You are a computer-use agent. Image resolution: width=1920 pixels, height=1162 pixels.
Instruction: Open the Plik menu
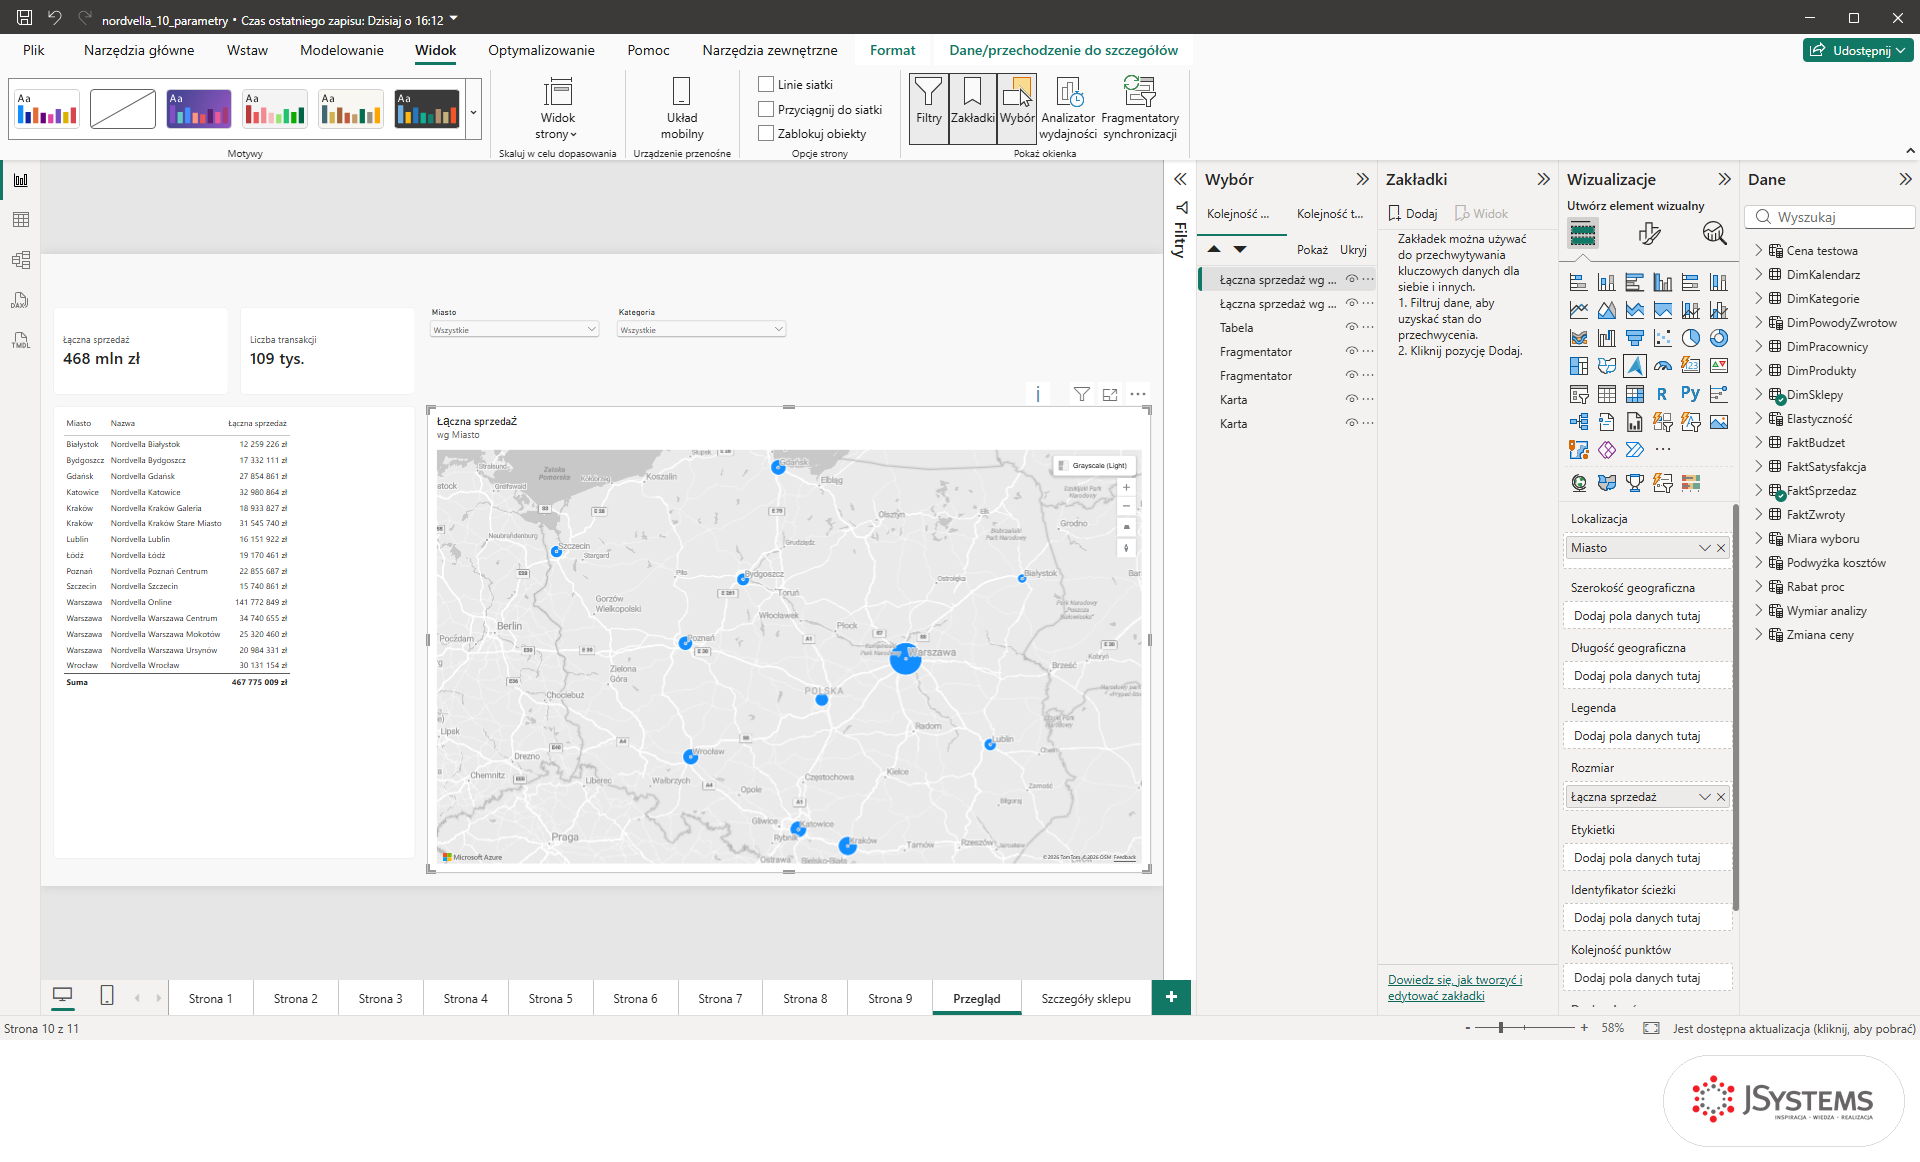(x=34, y=50)
